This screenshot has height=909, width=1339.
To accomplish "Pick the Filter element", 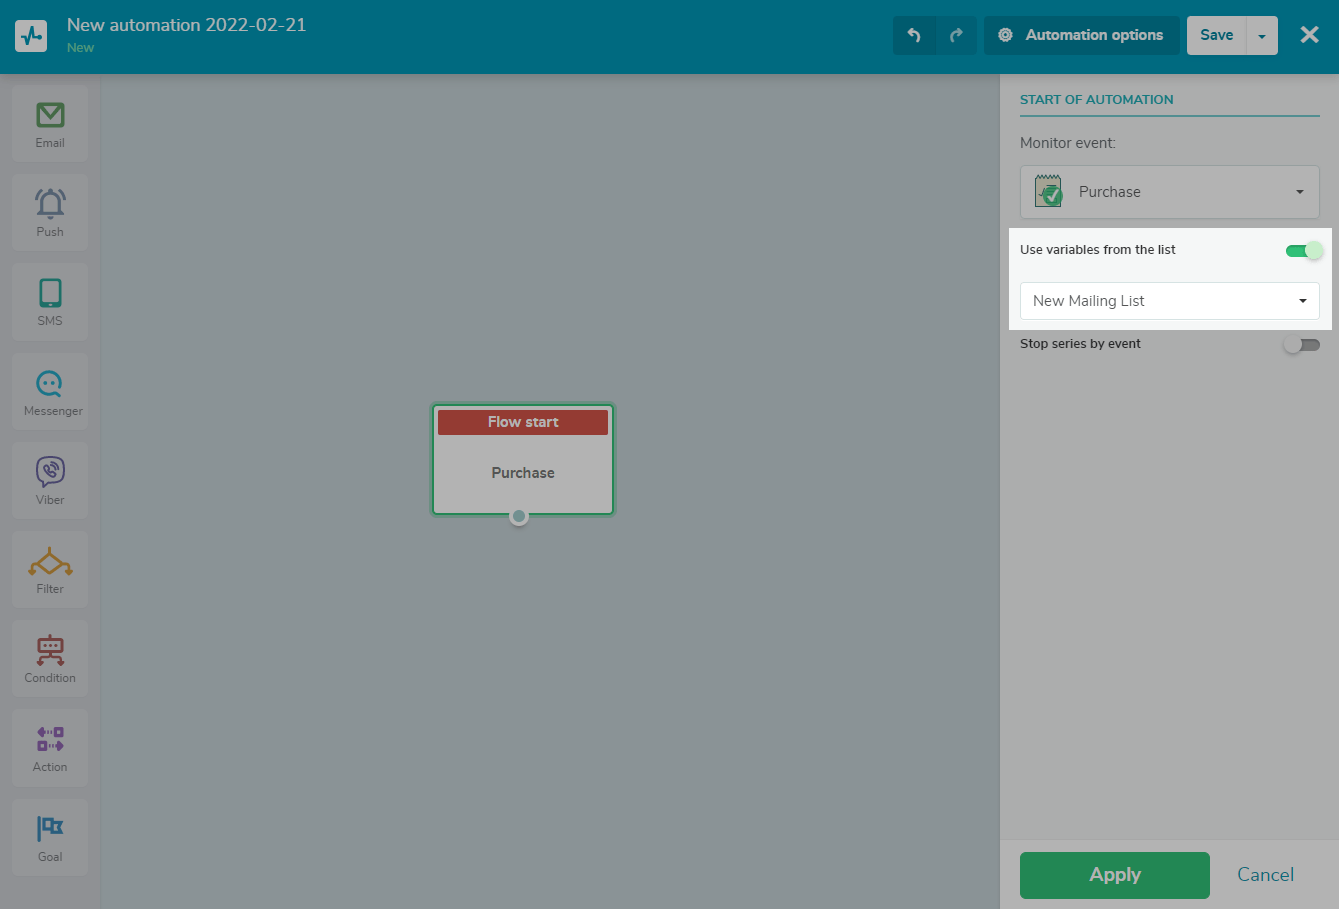I will 50,569.
